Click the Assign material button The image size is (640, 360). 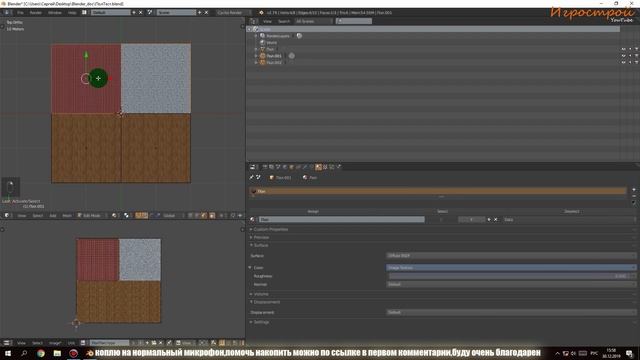pyautogui.click(x=313, y=211)
